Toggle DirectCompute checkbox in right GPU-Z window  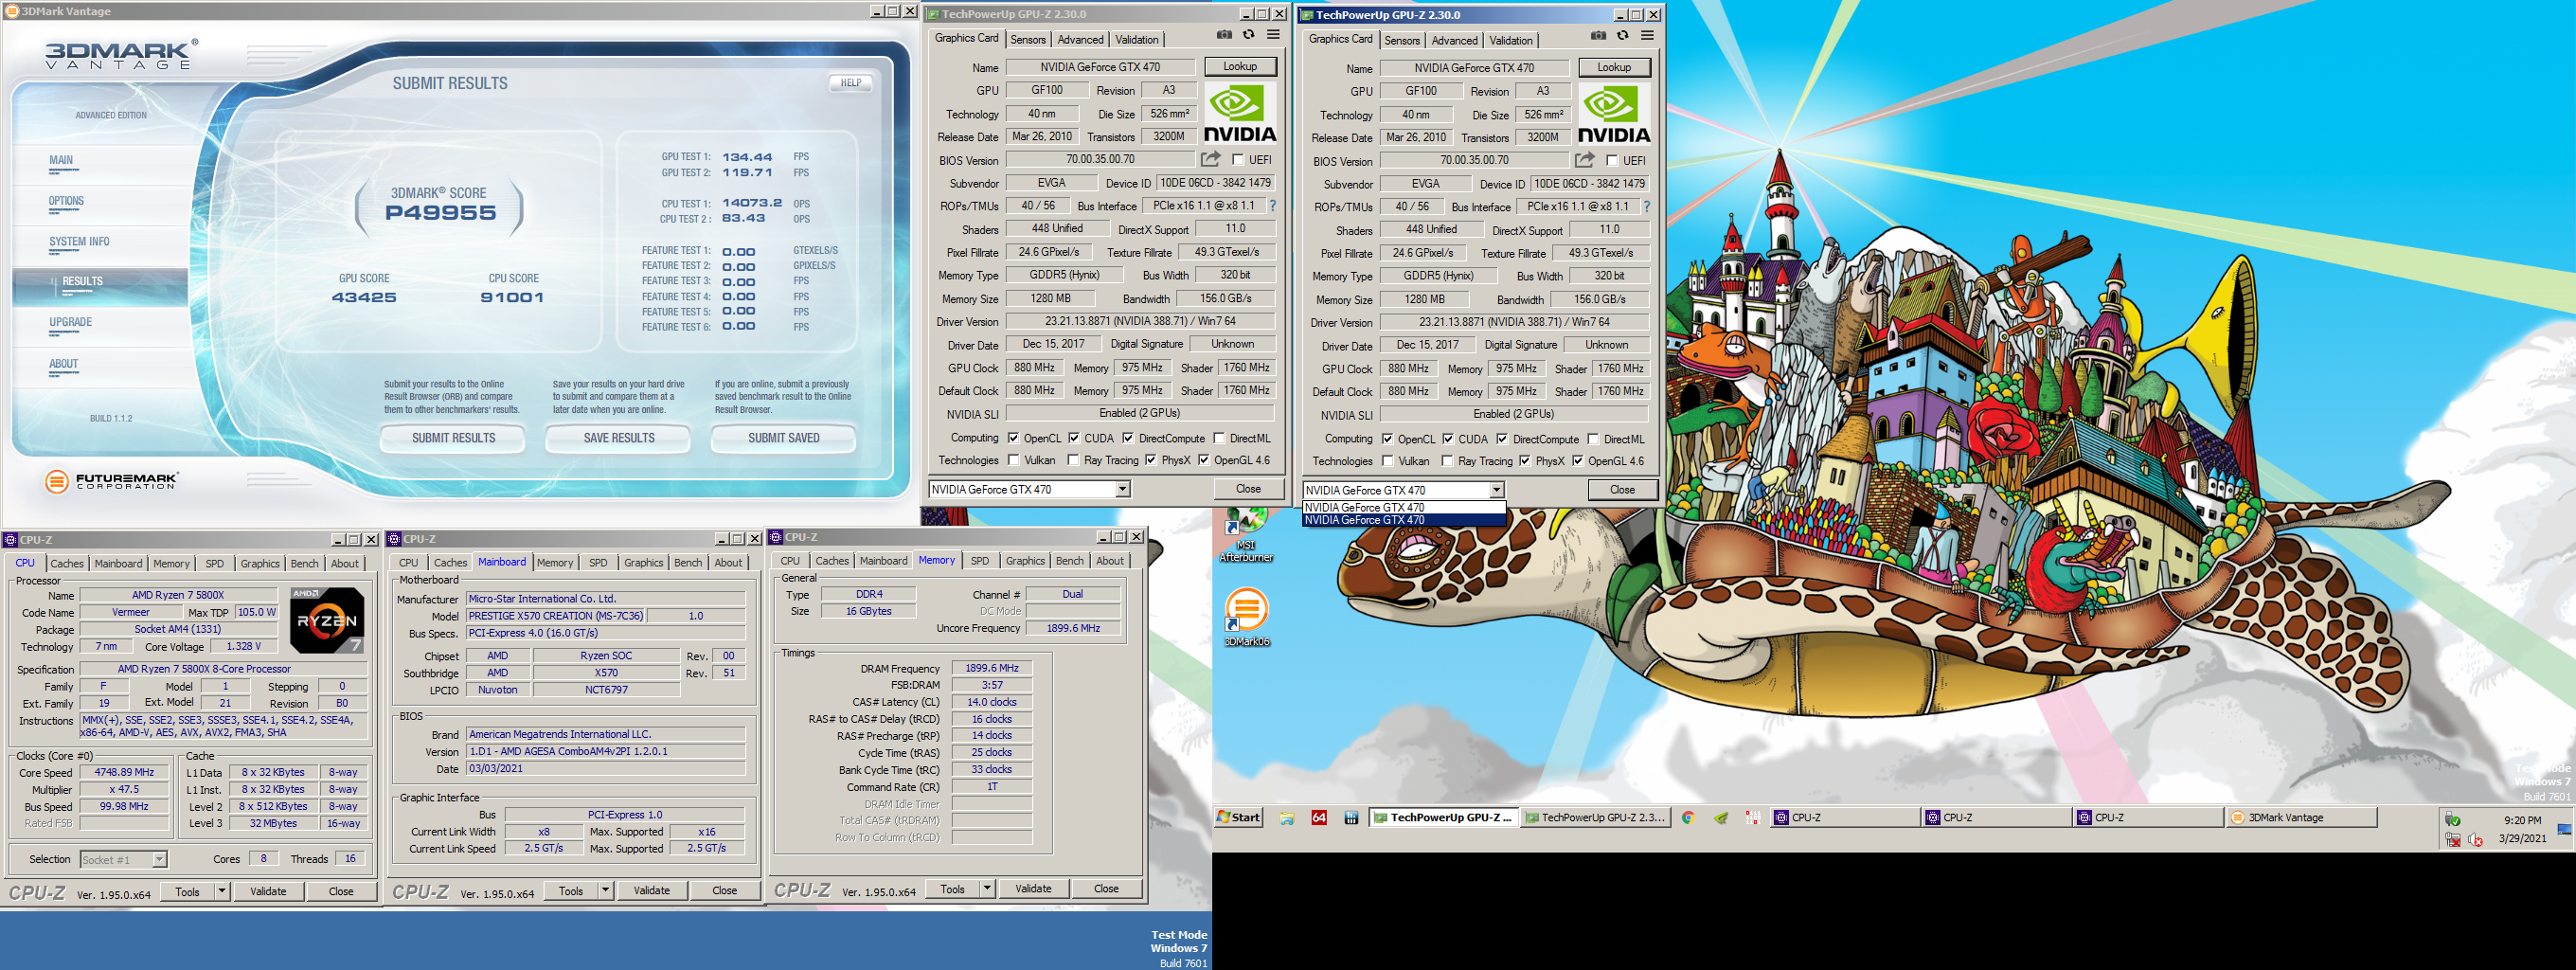click(x=1502, y=439)
